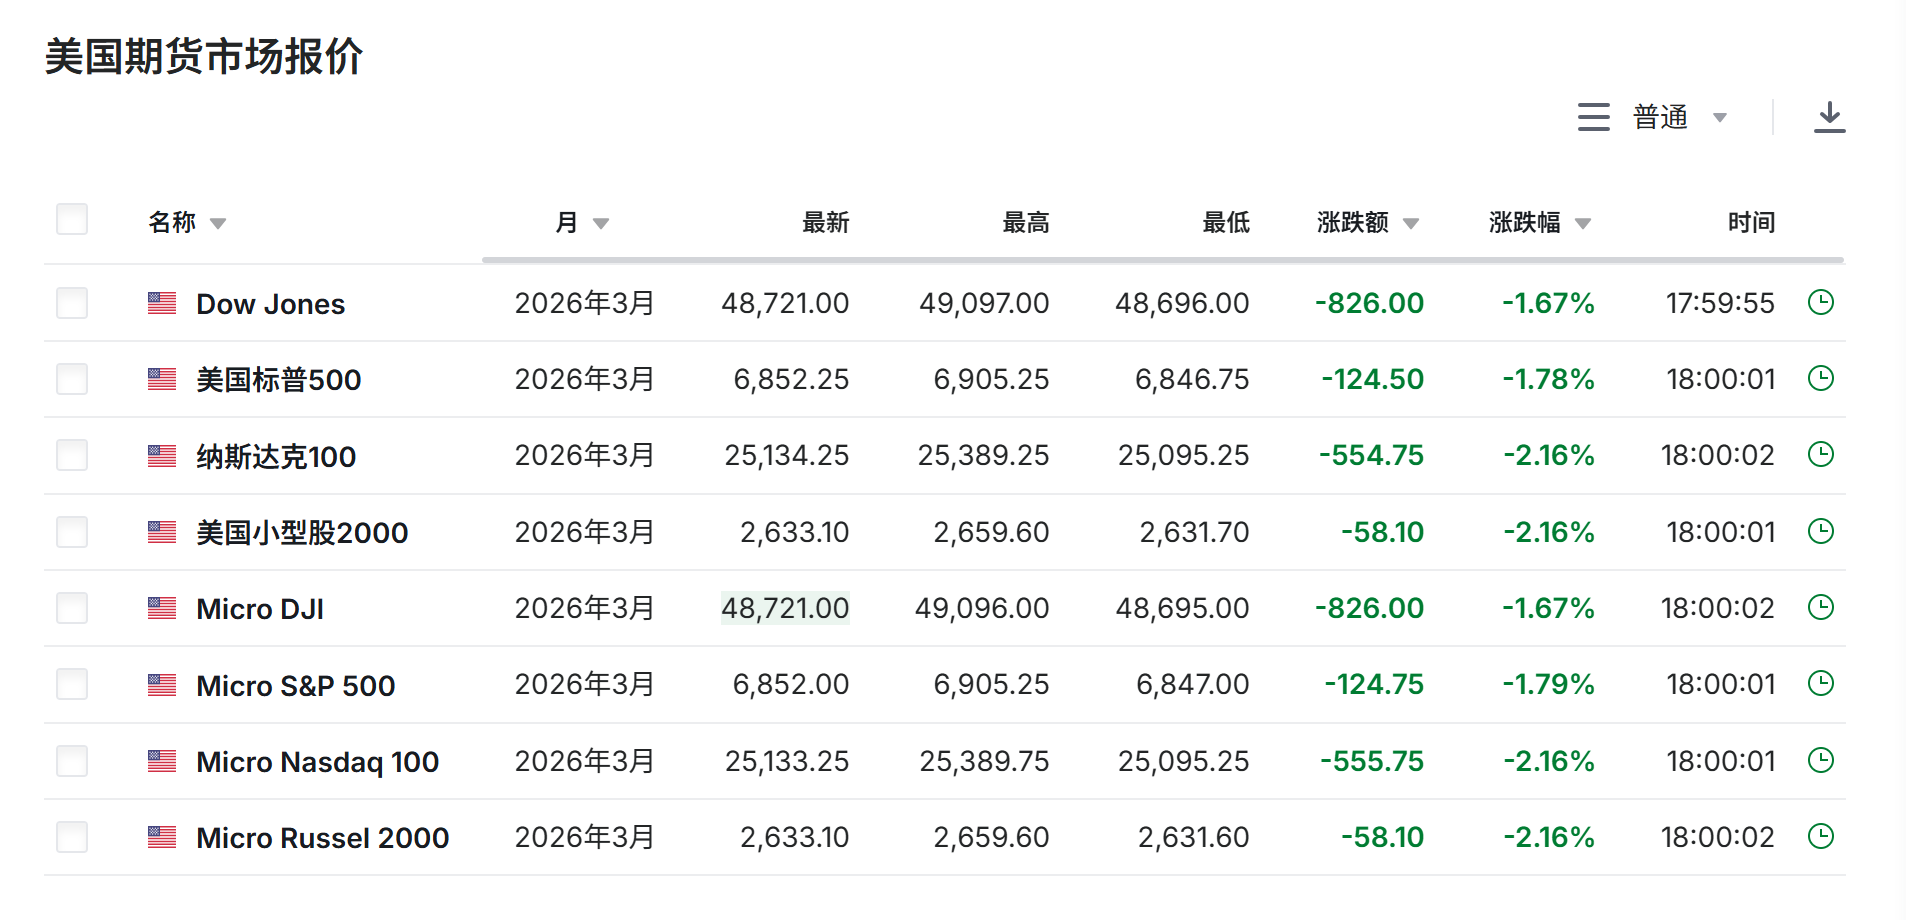1906x920 pixels.
Task: Click the highlighted 48,721.00 price cell
Action: click(x=785, y=607)
